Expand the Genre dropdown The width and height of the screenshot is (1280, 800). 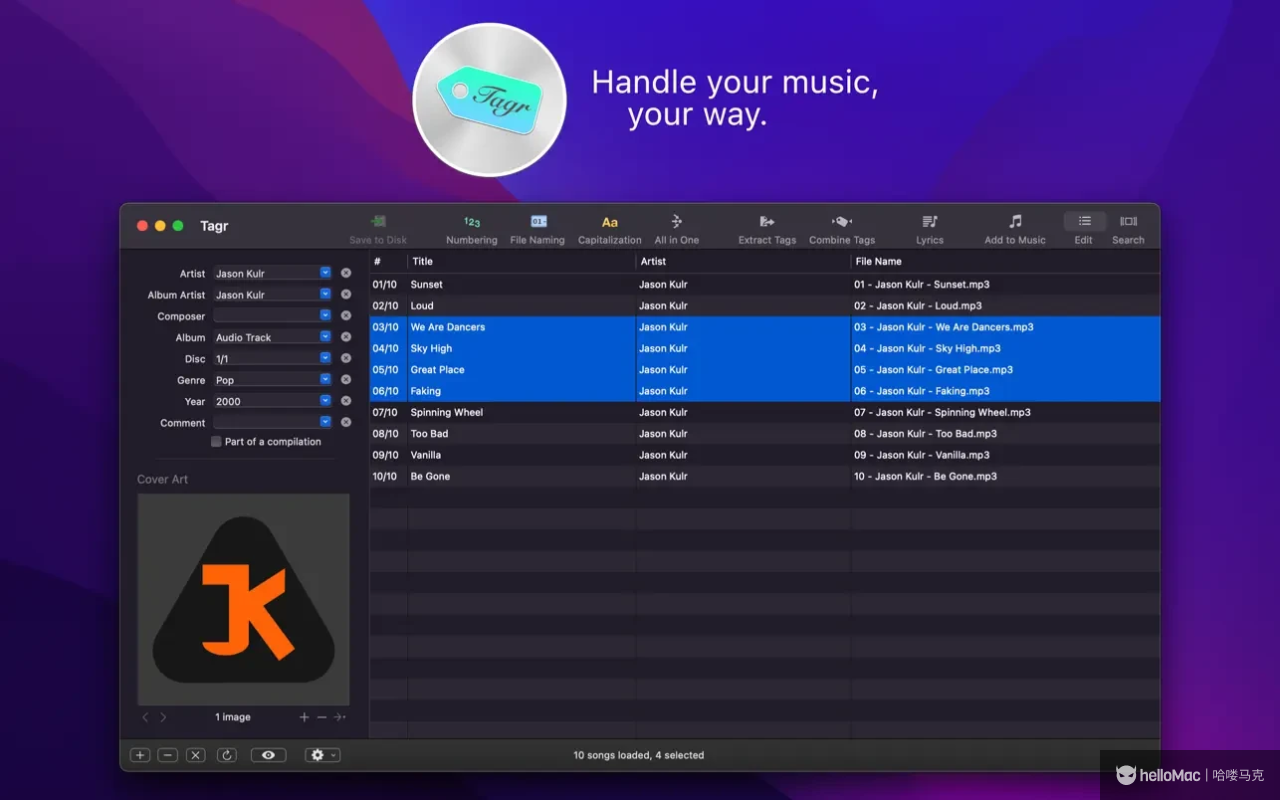pos(325,379)
